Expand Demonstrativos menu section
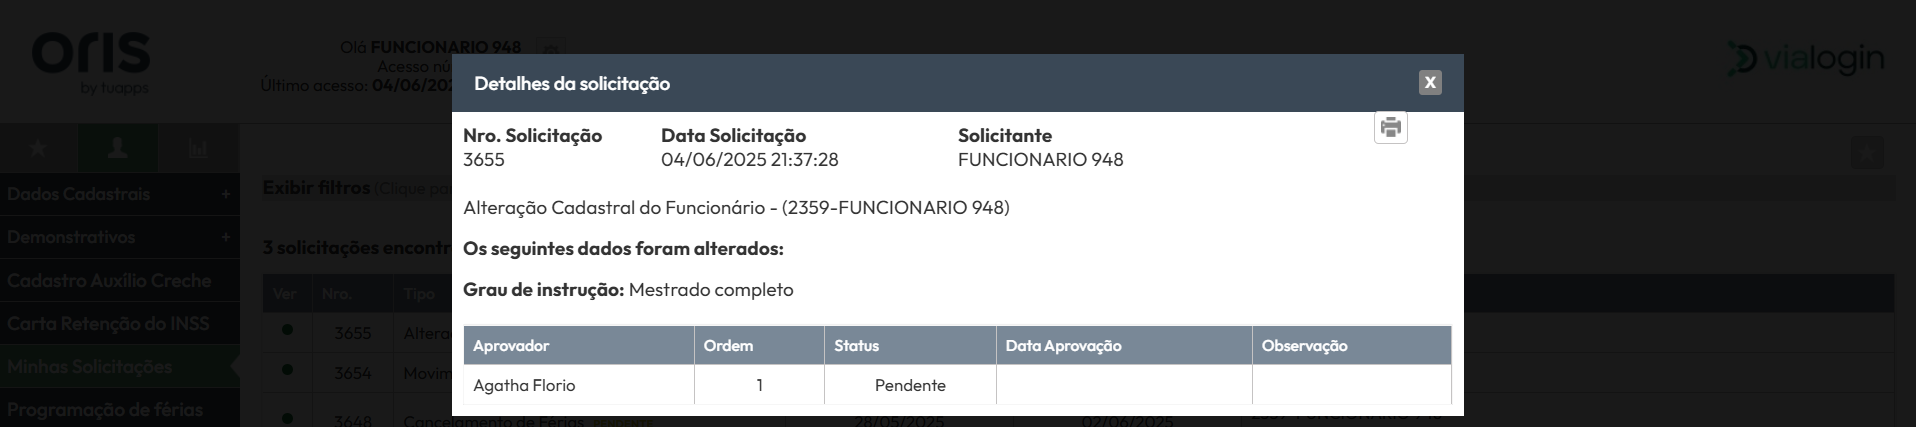Image resolution: width=1916 pixels, height=427 pixels. (120, 237)
